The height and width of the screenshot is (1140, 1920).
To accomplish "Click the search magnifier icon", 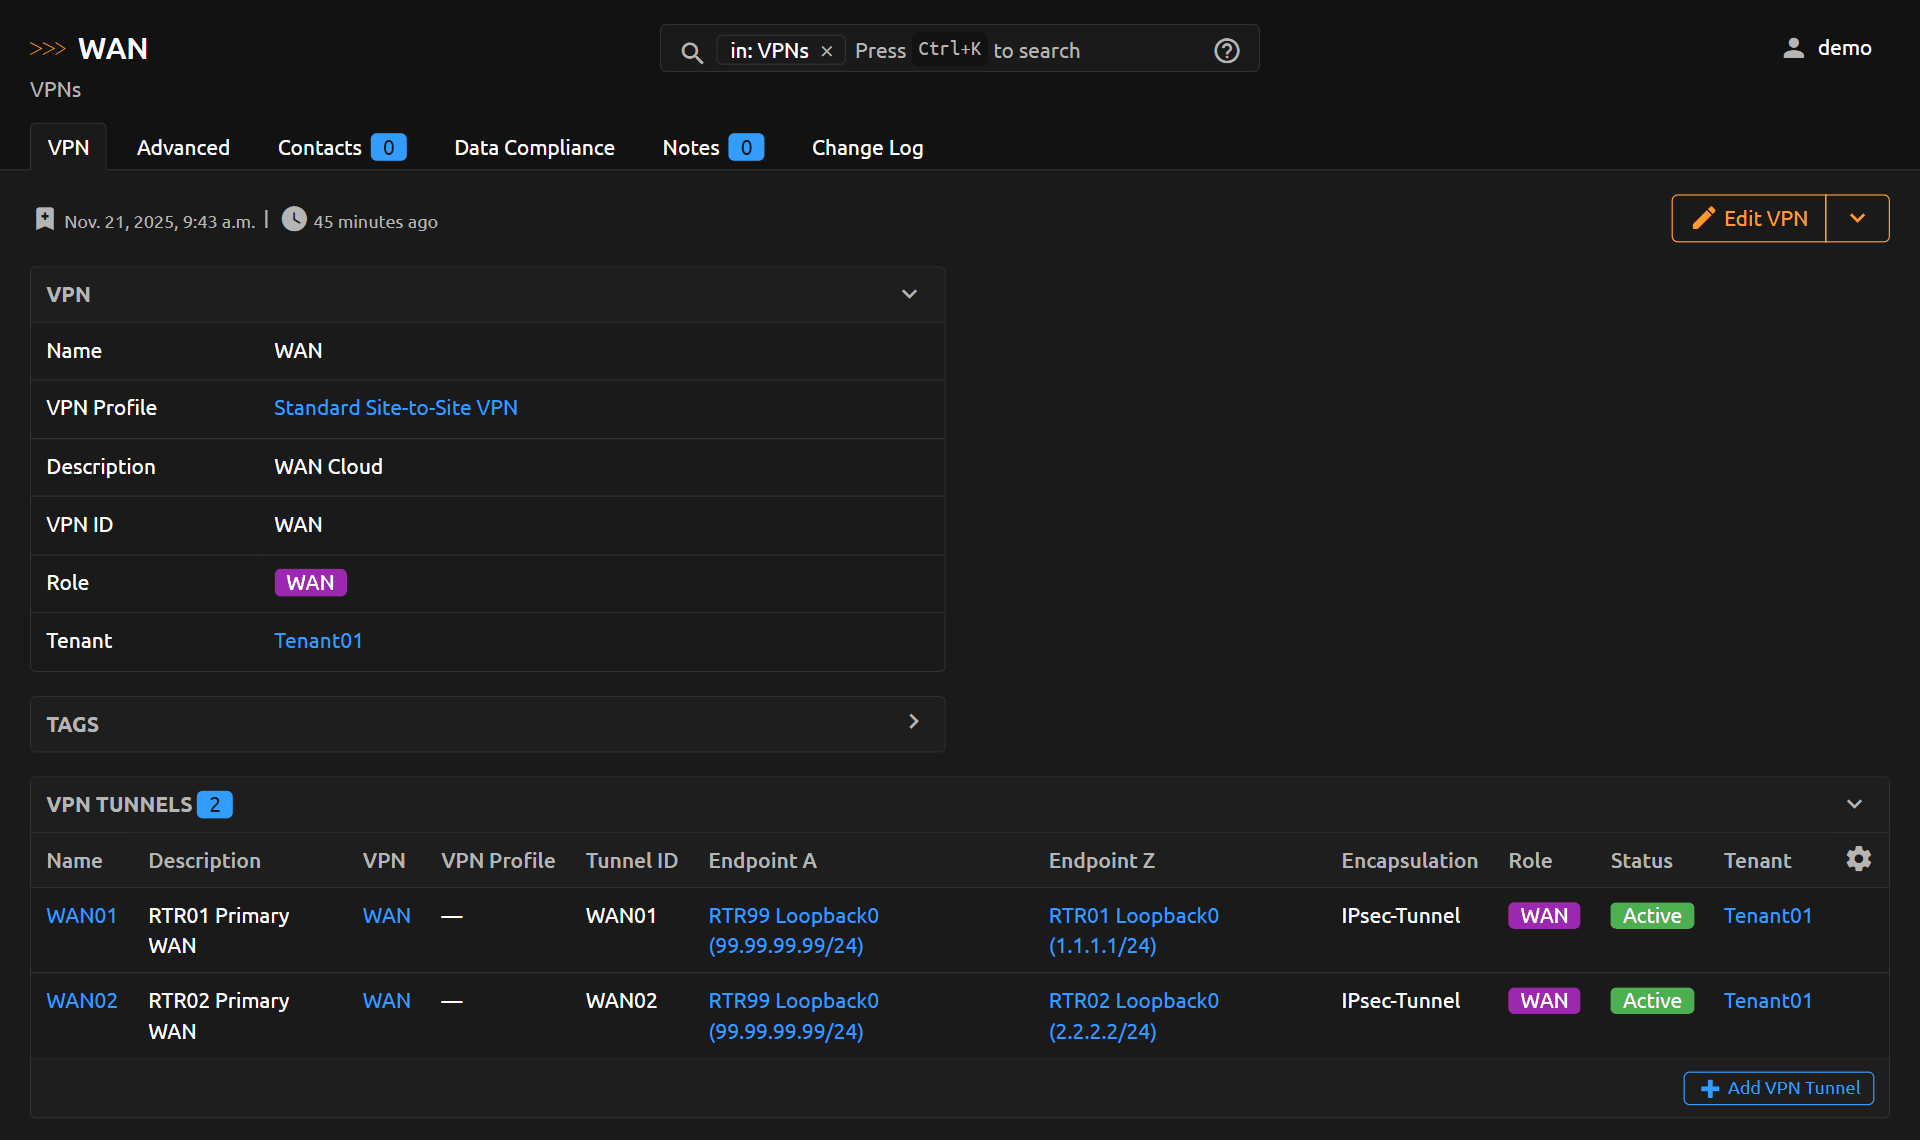I will pyautogui.click(x=692, y=52).
